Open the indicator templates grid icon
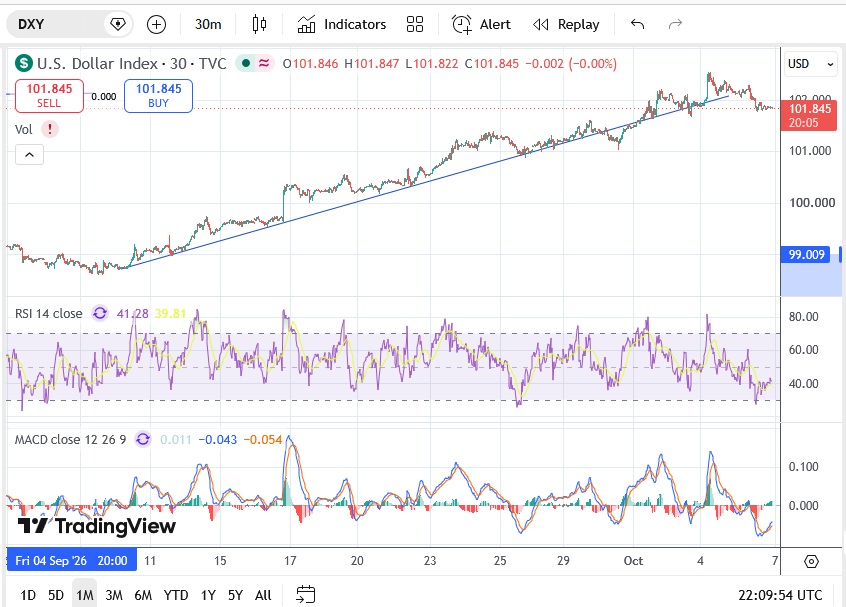Screen dimensions: 846x607 (415, 24)
